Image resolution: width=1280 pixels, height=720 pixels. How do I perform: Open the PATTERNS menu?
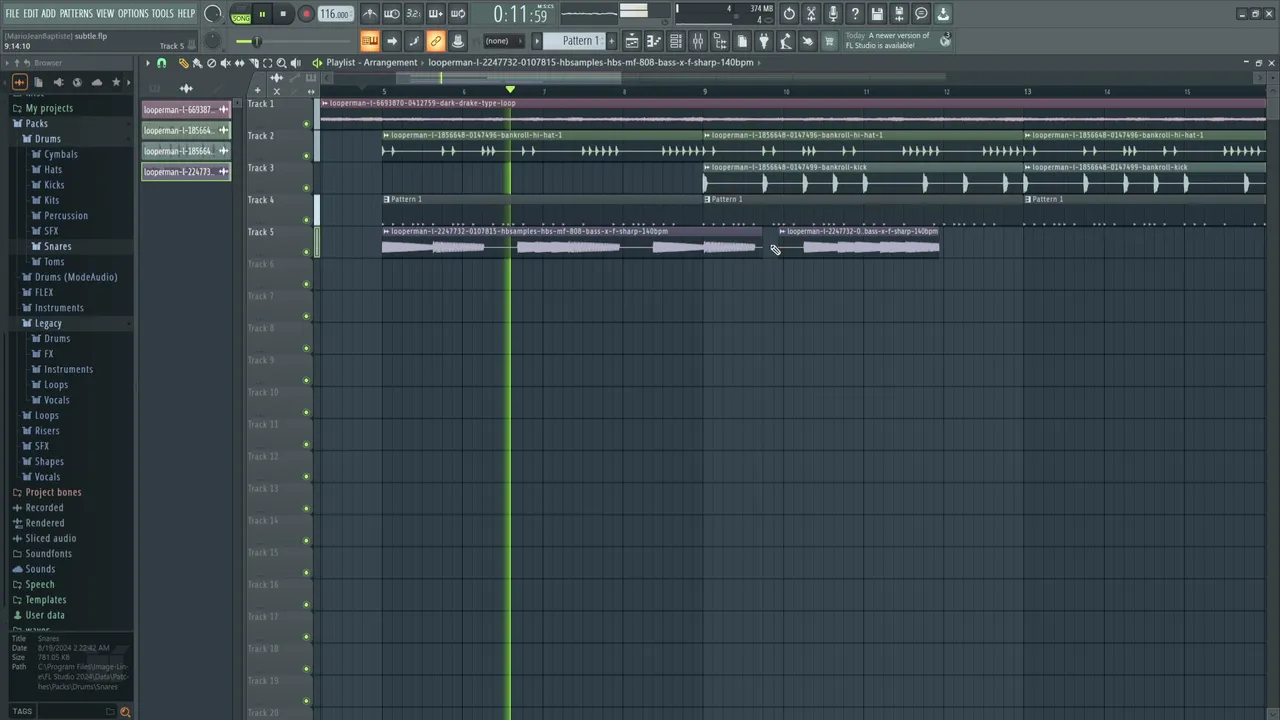[x=77, y=13]
